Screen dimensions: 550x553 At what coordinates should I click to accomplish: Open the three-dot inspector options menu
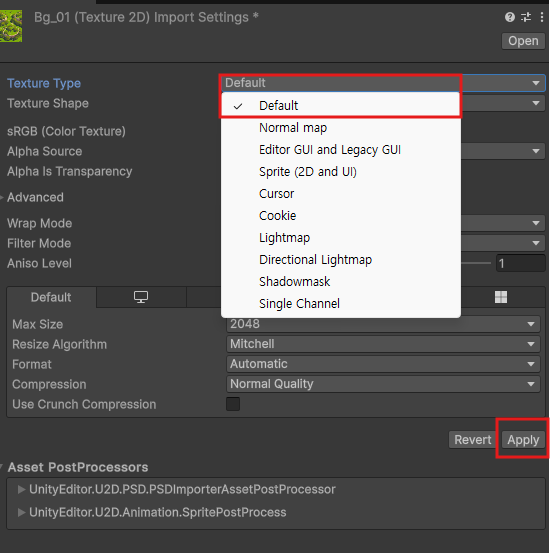coord(542,17)
